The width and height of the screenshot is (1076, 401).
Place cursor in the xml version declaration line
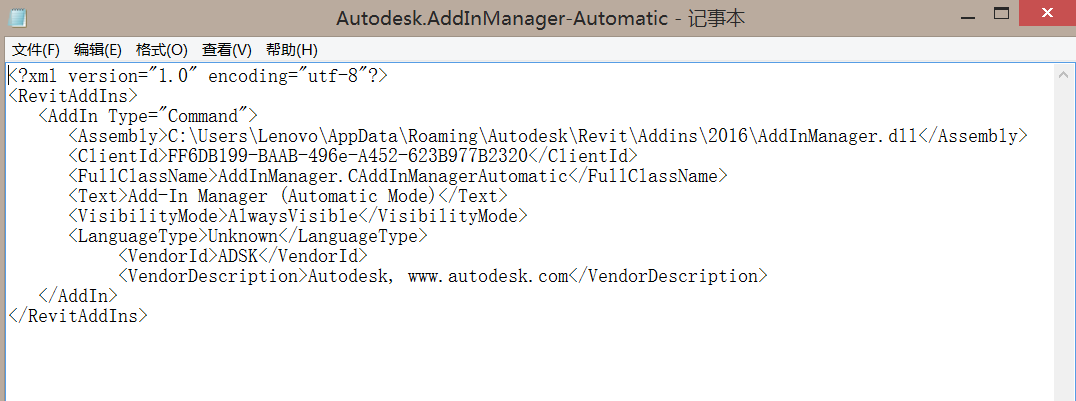(198, 76)
